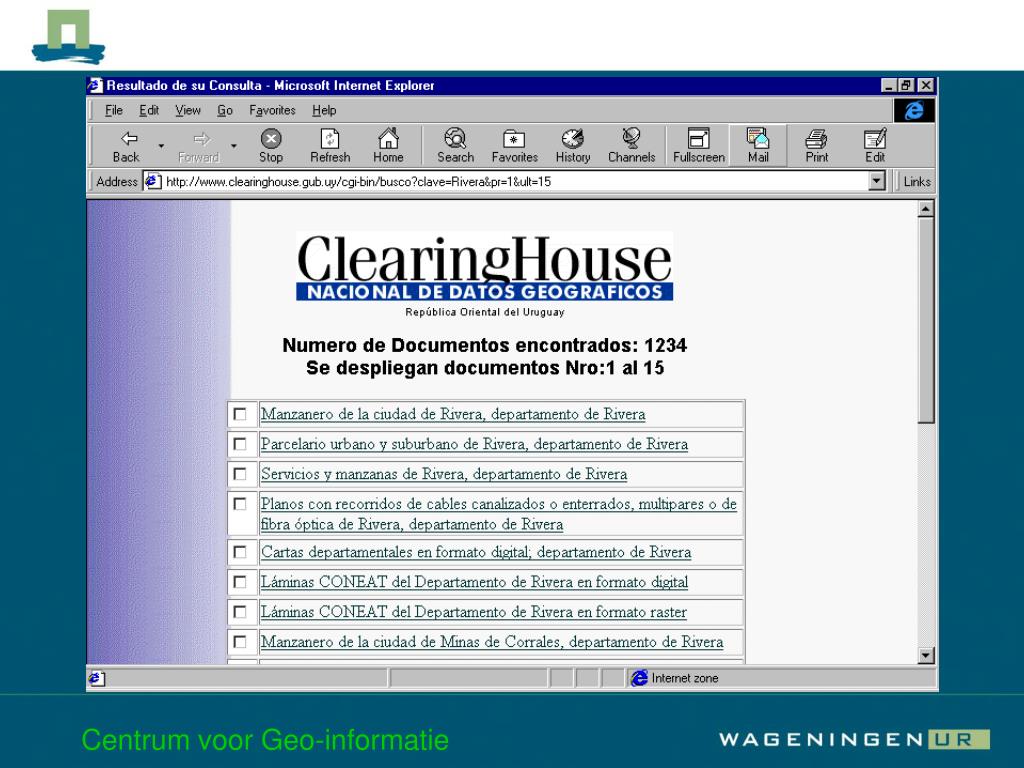1024x768 pixels.
Task: Click the Internet Explorer logo throbber
Action: [914, 110]
